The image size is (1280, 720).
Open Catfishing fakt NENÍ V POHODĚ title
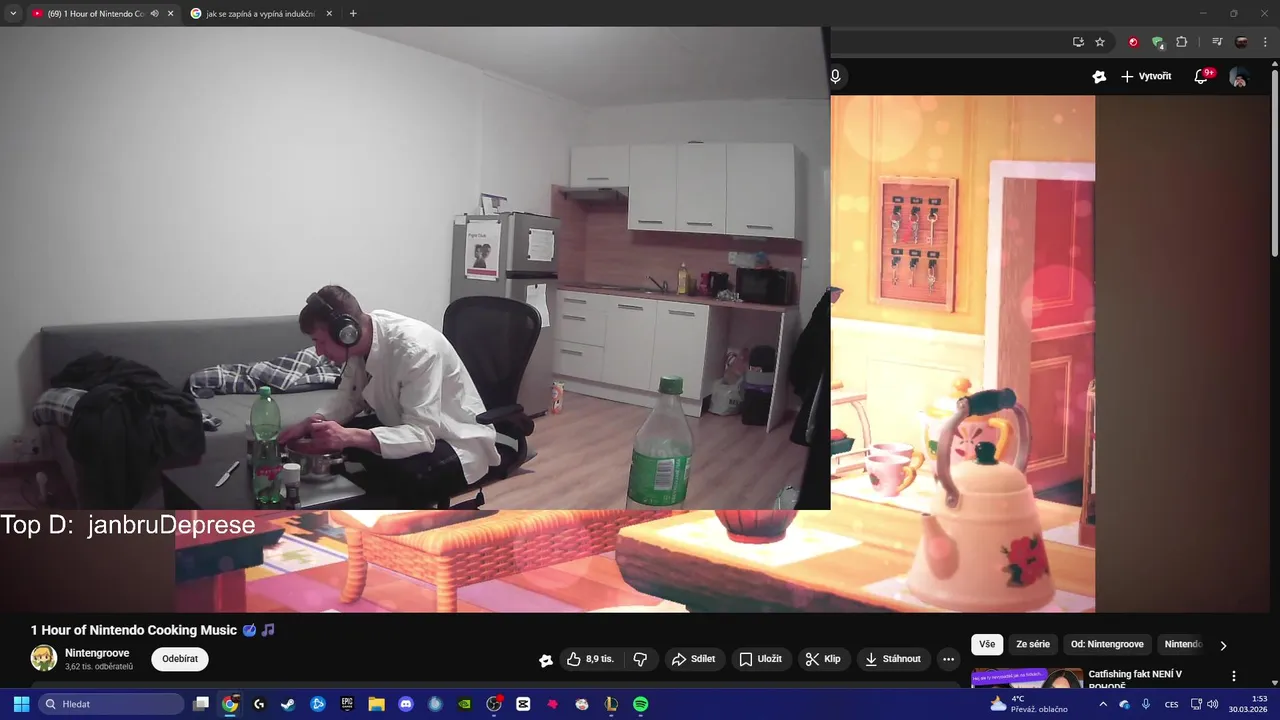(x=1135, y=679)
